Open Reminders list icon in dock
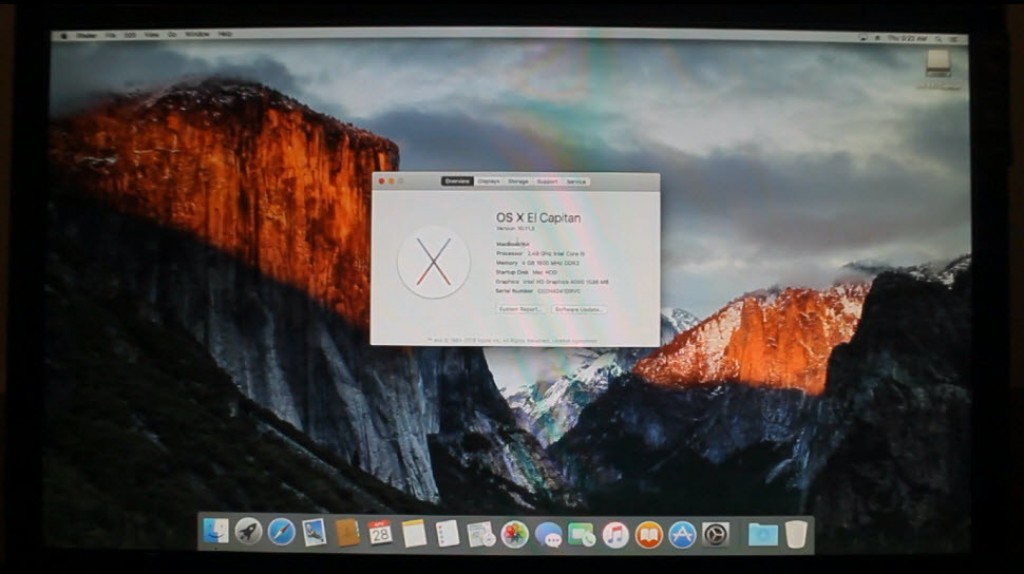The image size is (1024, 574). click(447, 534)
